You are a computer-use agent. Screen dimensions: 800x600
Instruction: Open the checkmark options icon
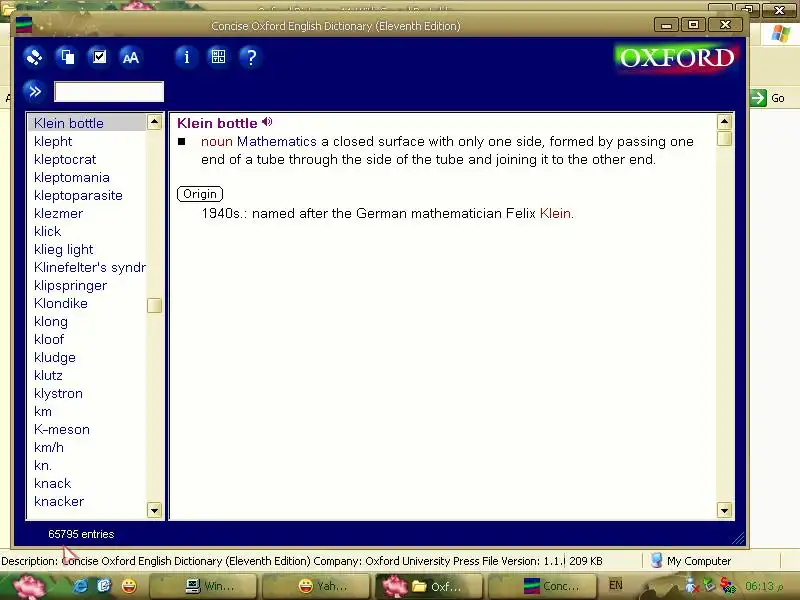tap(99, 57)
